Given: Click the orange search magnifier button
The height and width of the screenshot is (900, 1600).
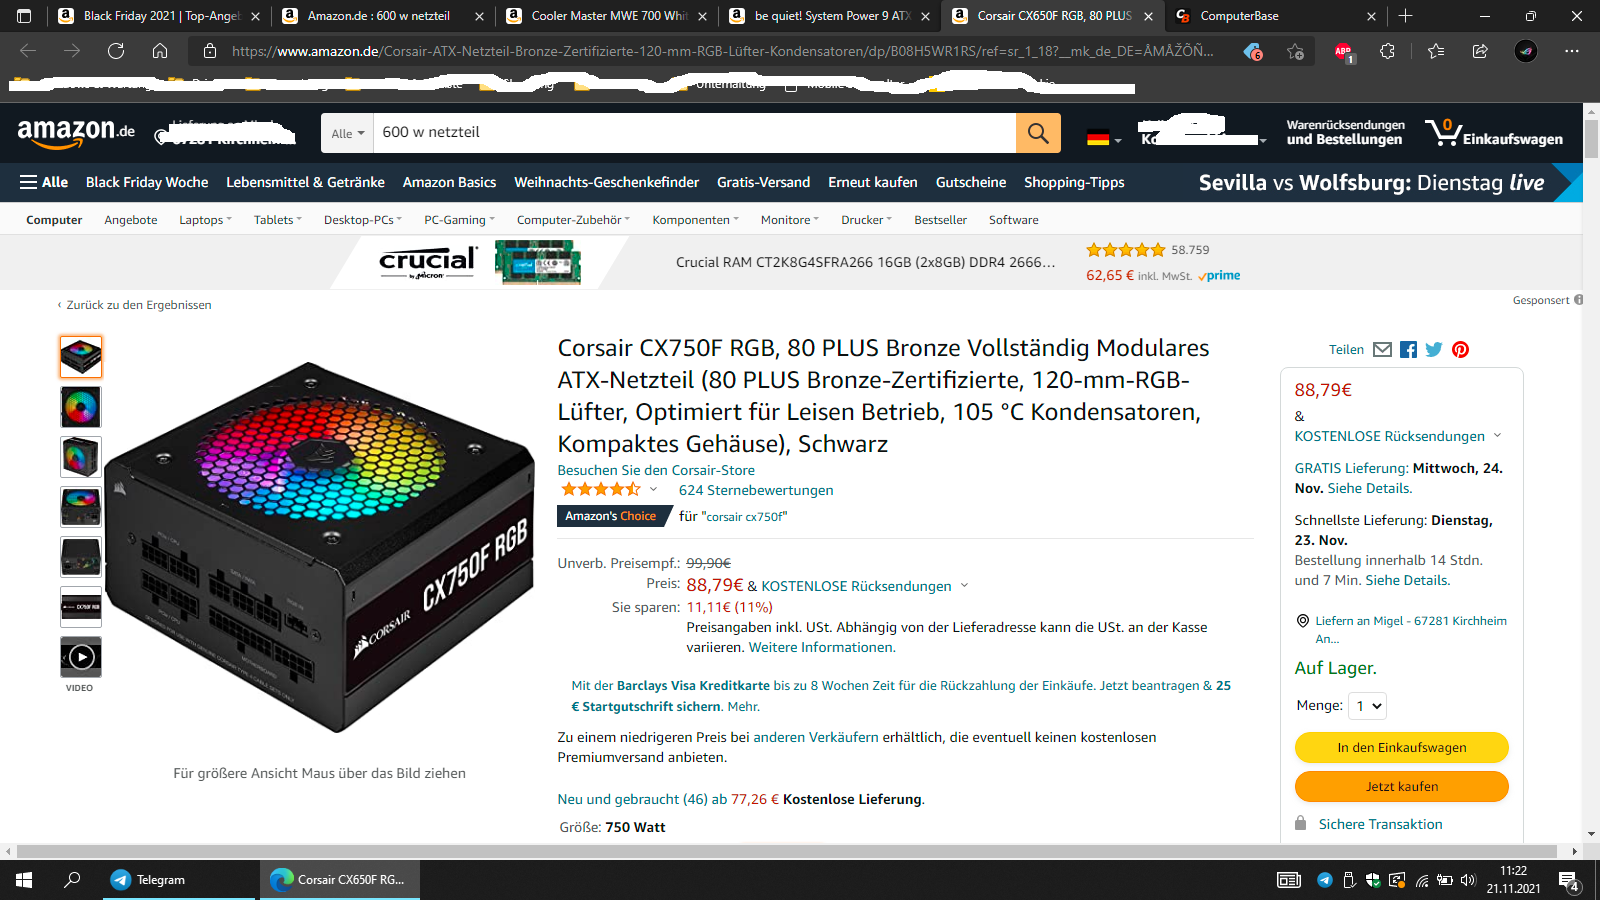Looking at the screenshot, I should (1038, 133).
